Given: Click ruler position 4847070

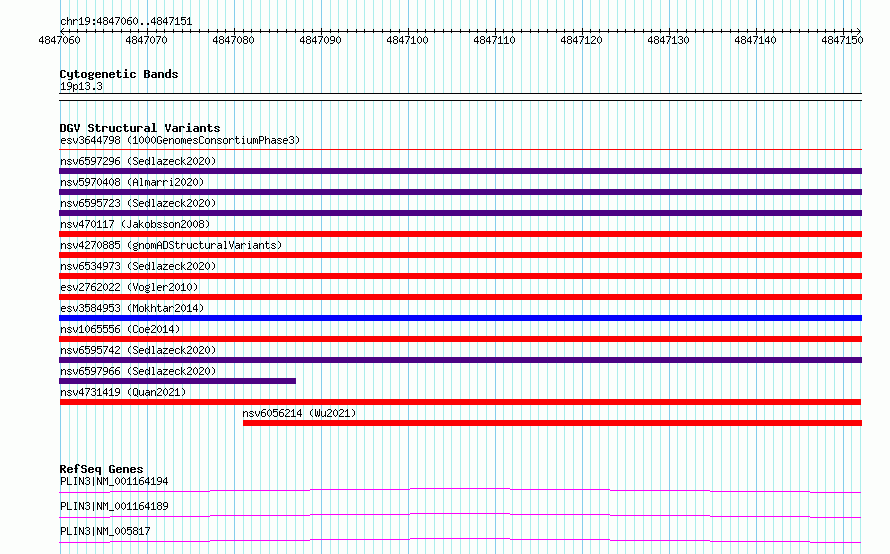Looking at the screenshot, I should coord(146,40).
